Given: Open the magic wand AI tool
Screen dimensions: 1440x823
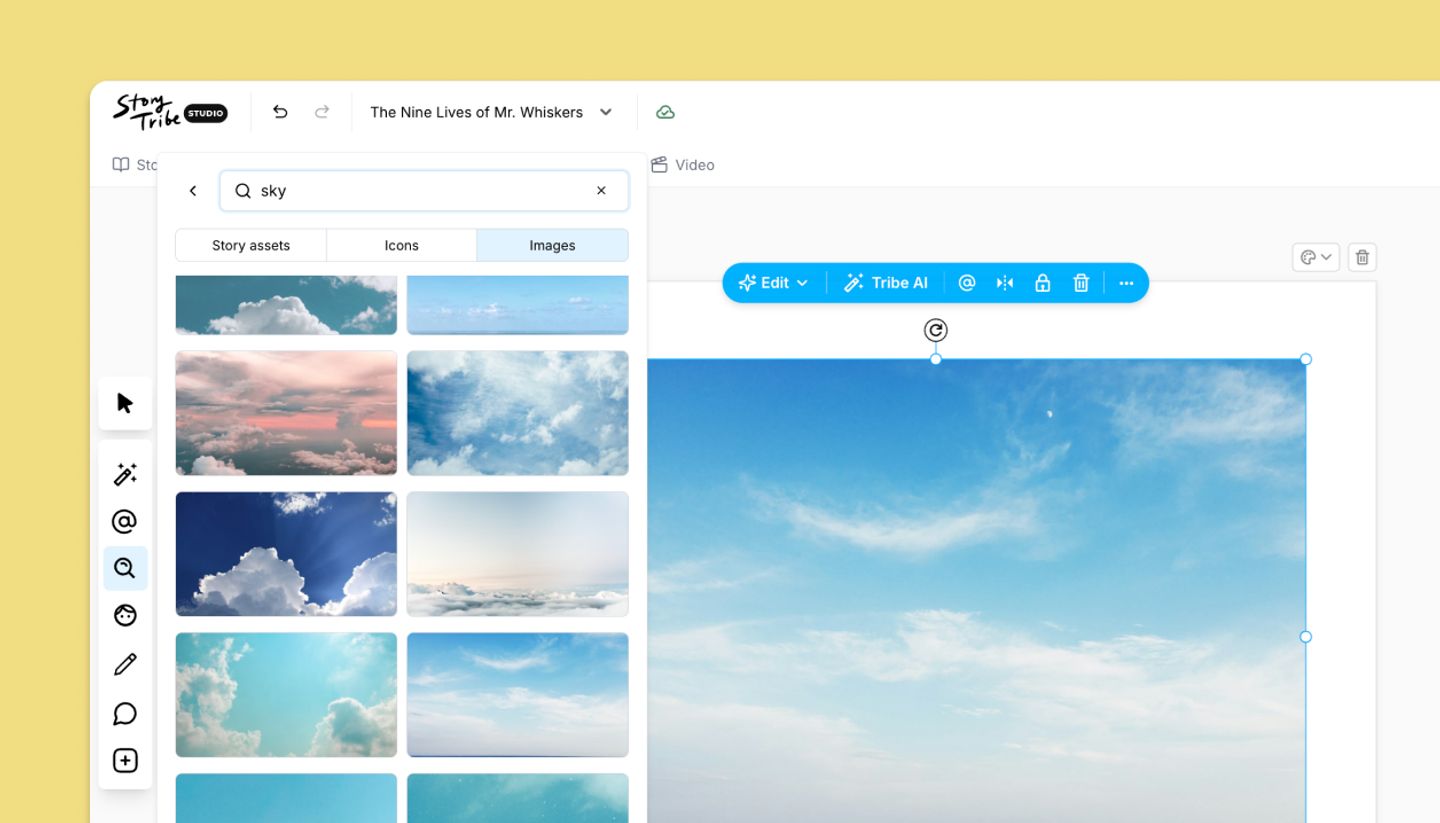Looking at the screenshot, I should click(125, 474).
